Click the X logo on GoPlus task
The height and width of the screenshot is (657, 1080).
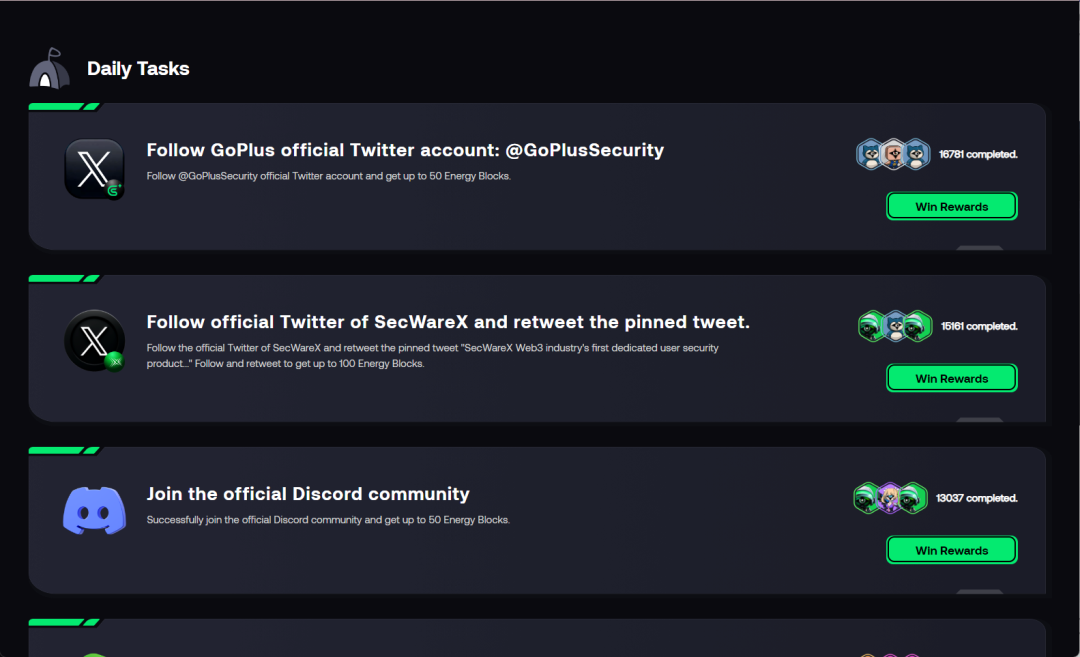(x=94, y=168)
